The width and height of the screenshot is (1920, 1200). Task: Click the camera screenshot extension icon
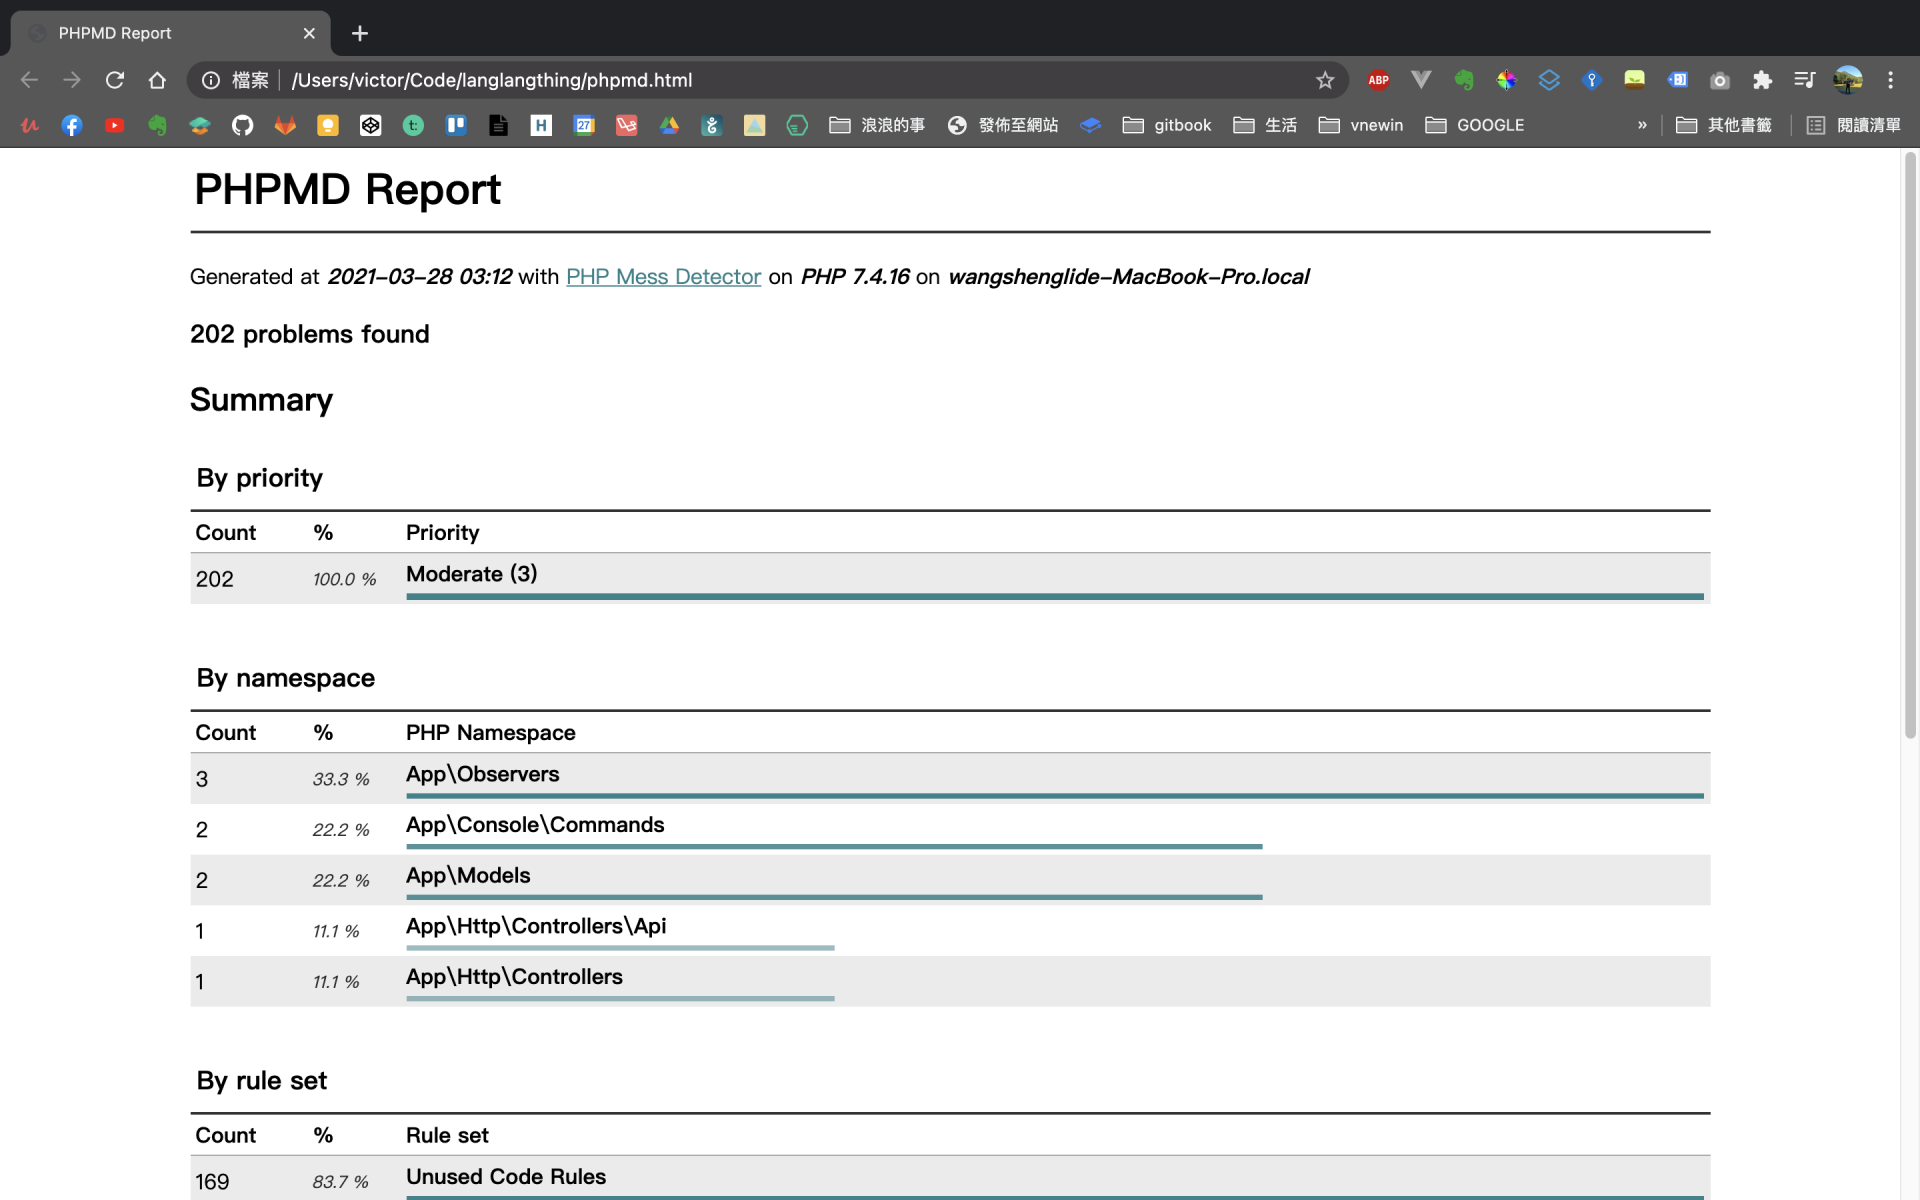(x=1720, y=80)
